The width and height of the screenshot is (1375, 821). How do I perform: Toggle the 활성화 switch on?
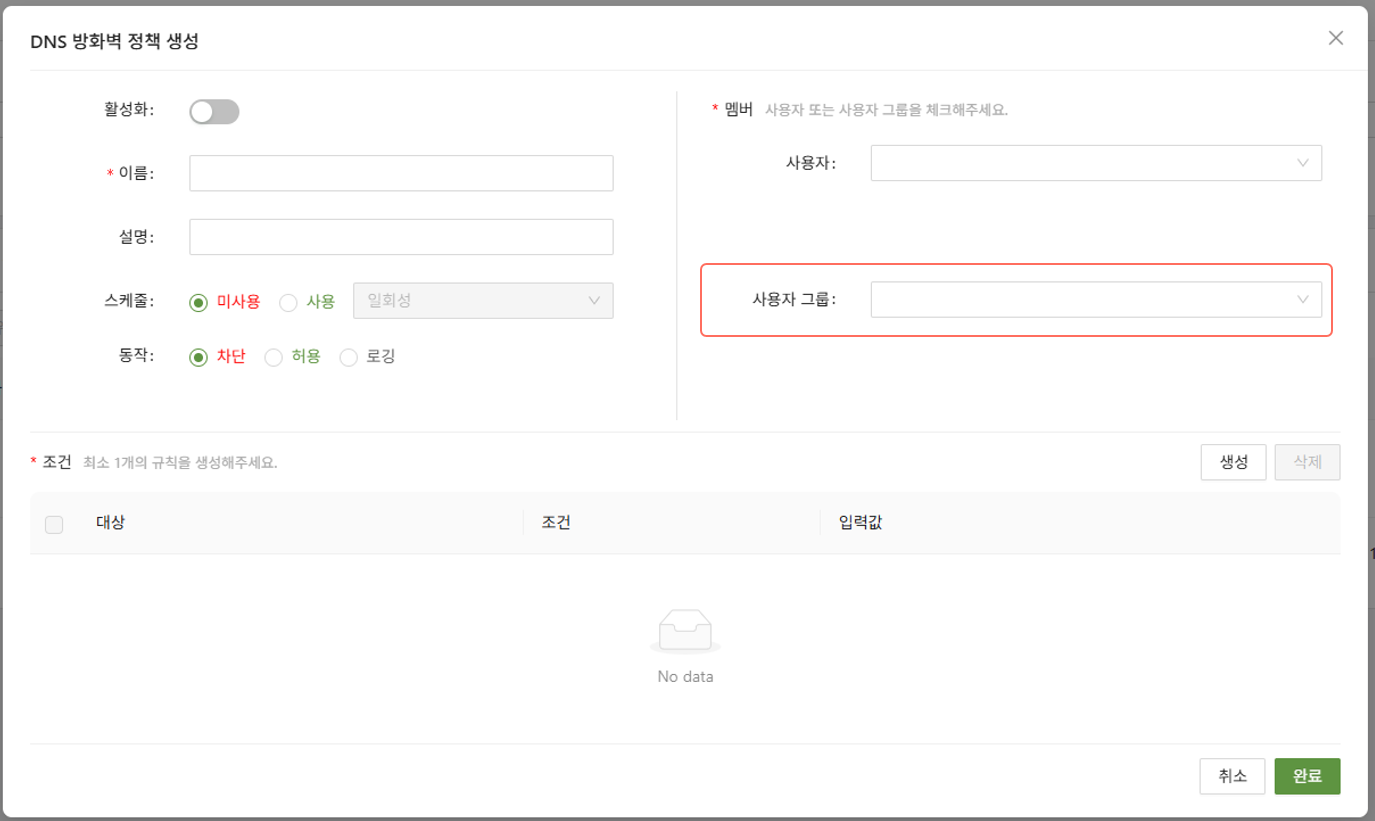coord(214,112)
